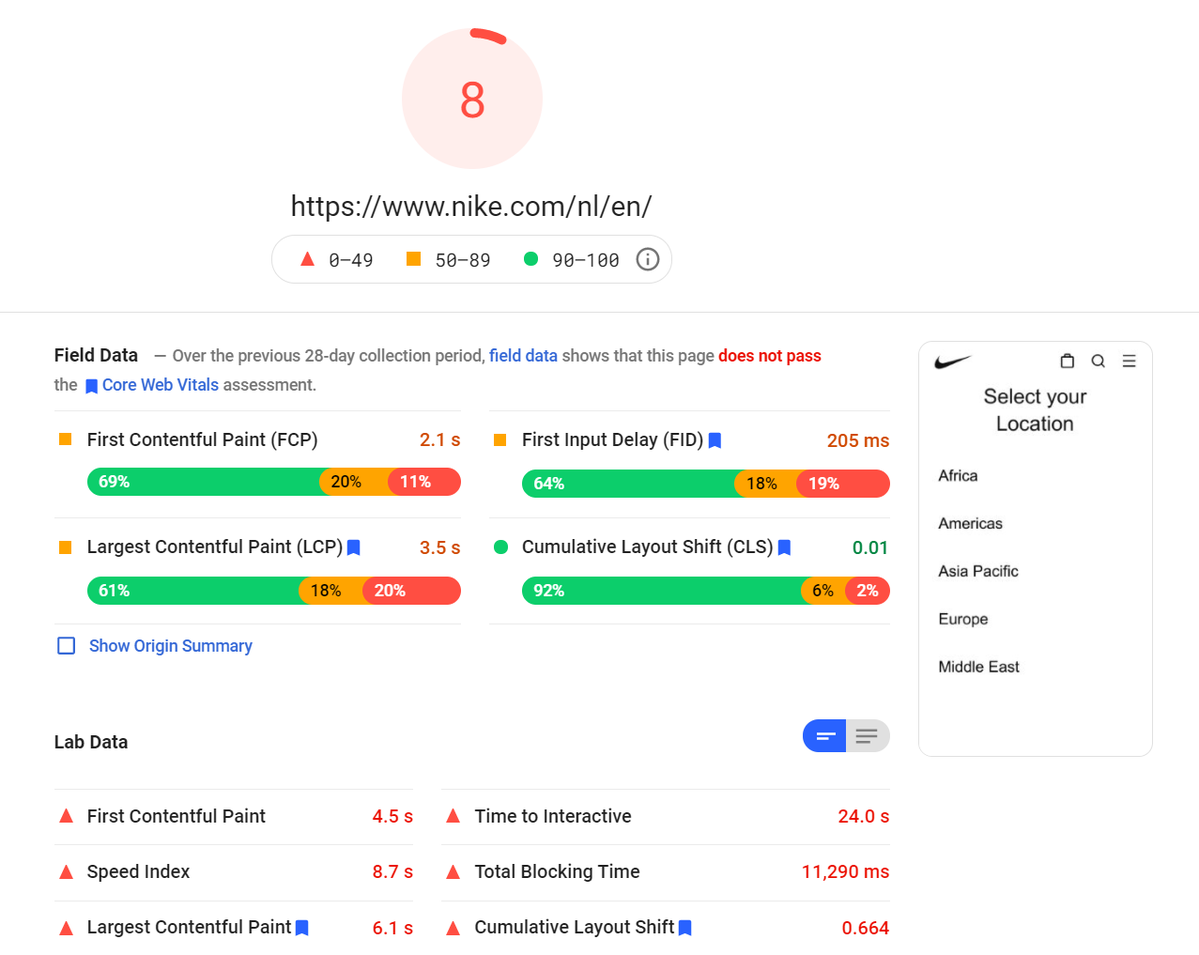1199x955 pixels.
Task: Switch to expanded lab data view
Action: tap(867, 736)
